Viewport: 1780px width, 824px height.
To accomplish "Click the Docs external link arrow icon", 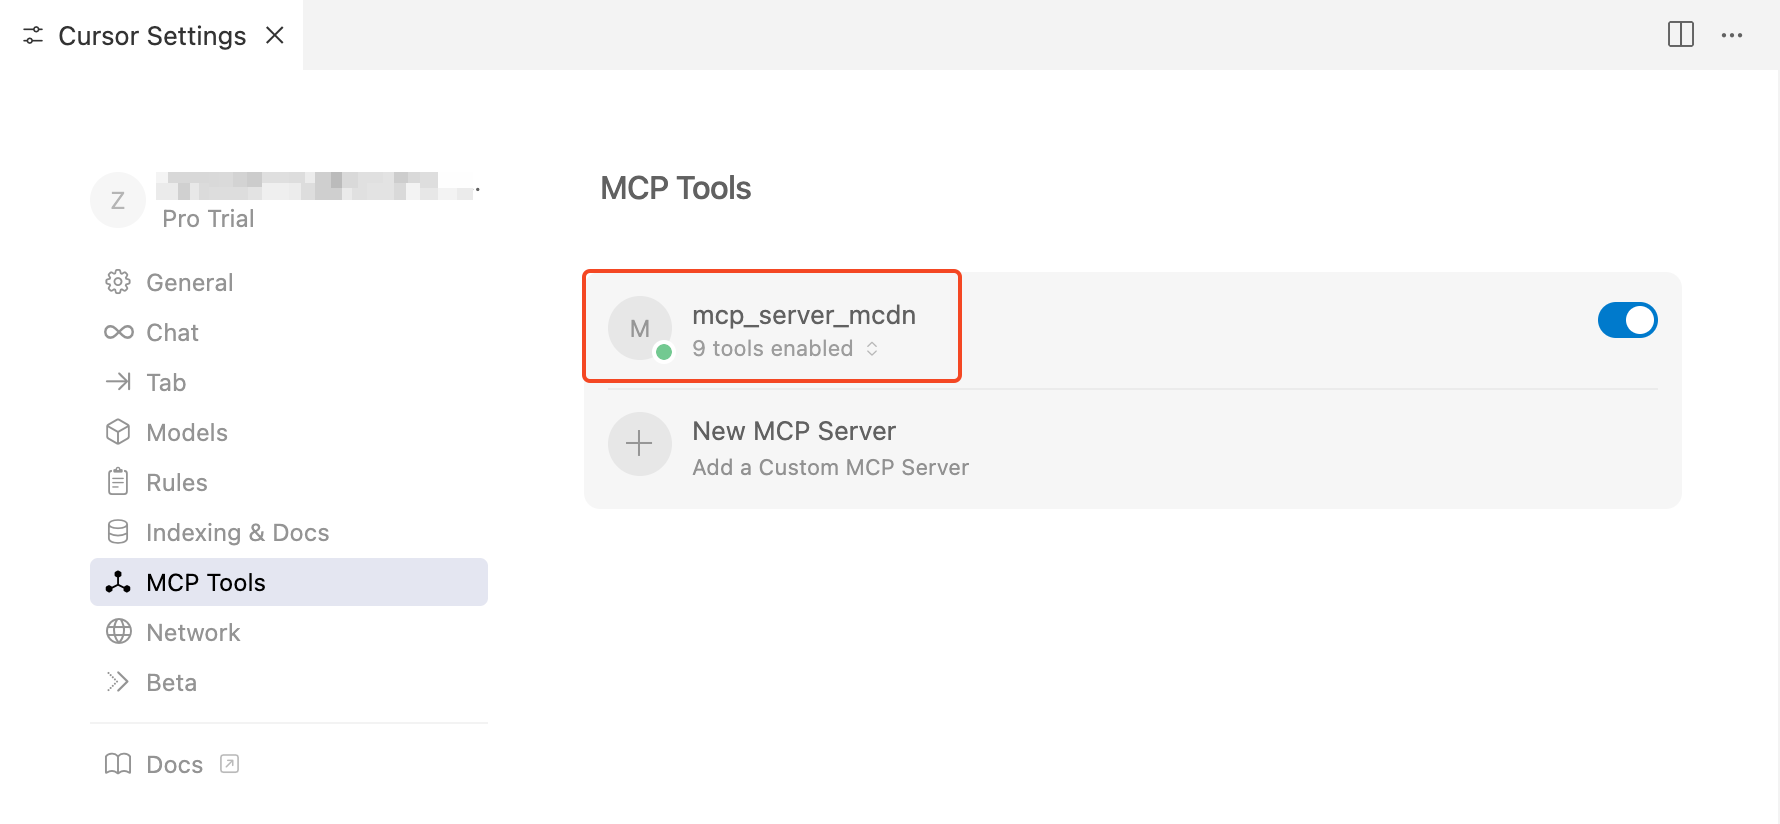I will 230,764.
